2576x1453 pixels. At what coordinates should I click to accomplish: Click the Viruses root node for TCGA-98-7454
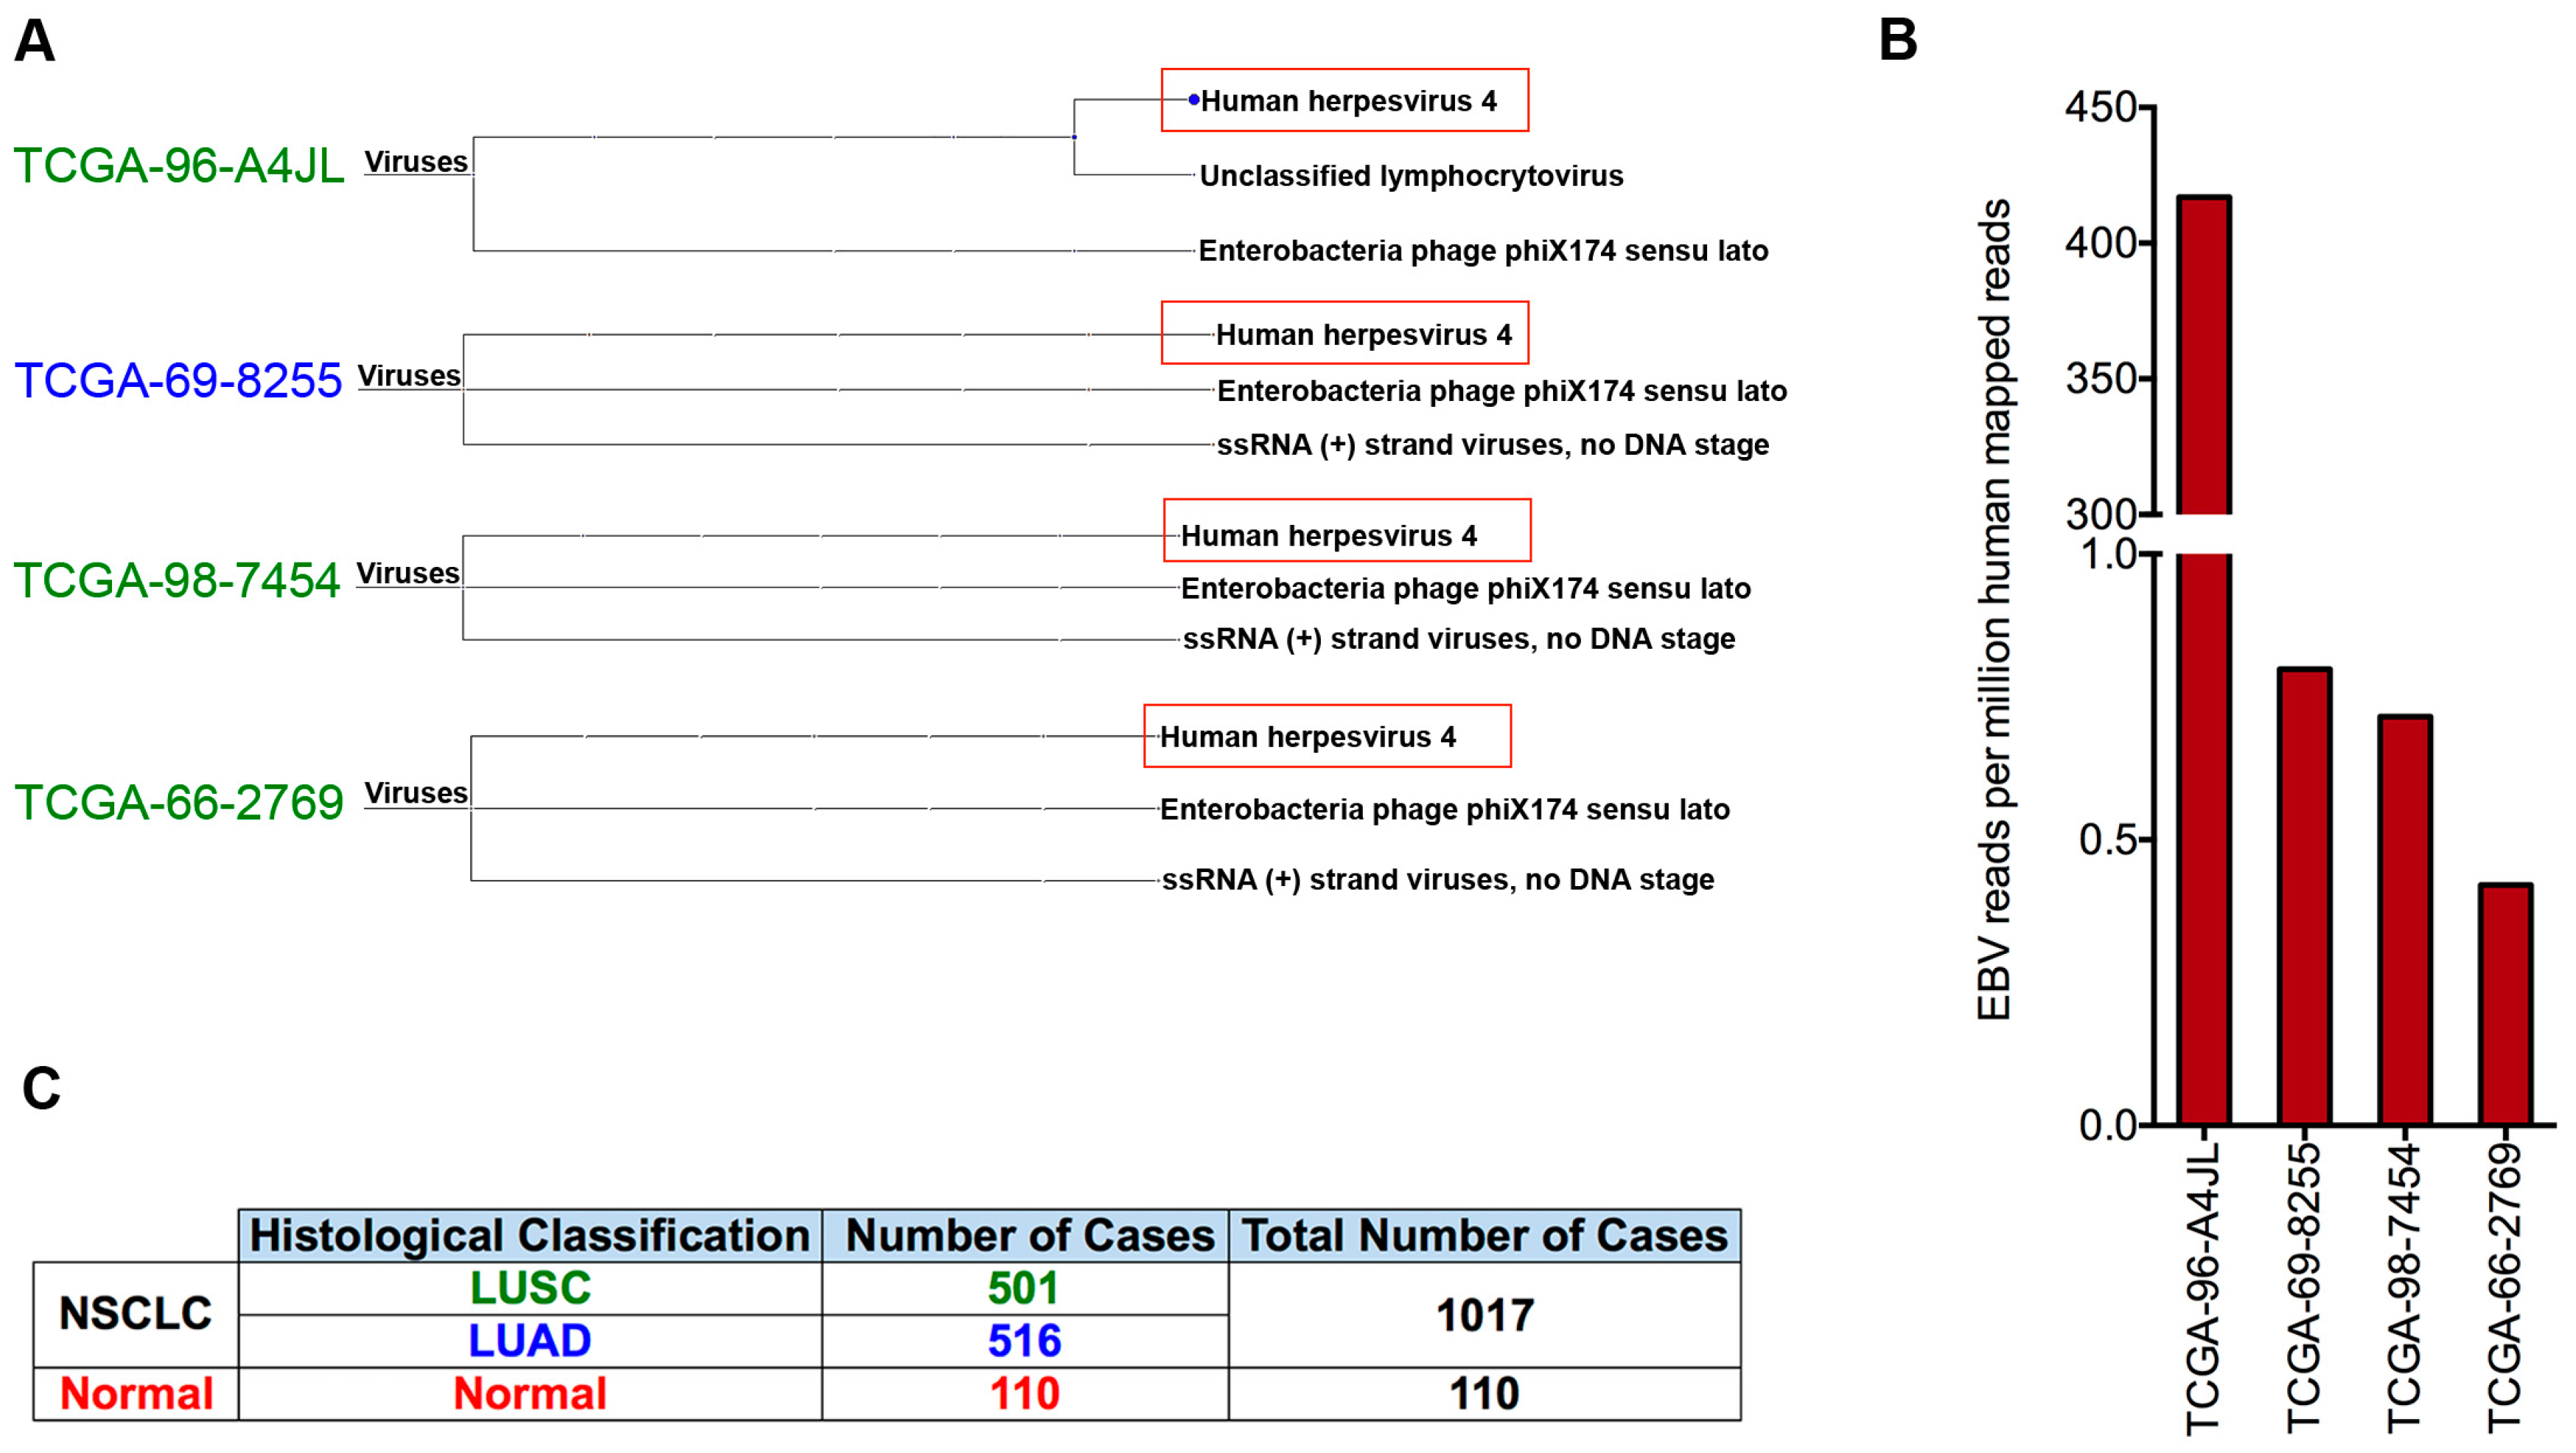(x=408, y=574)
